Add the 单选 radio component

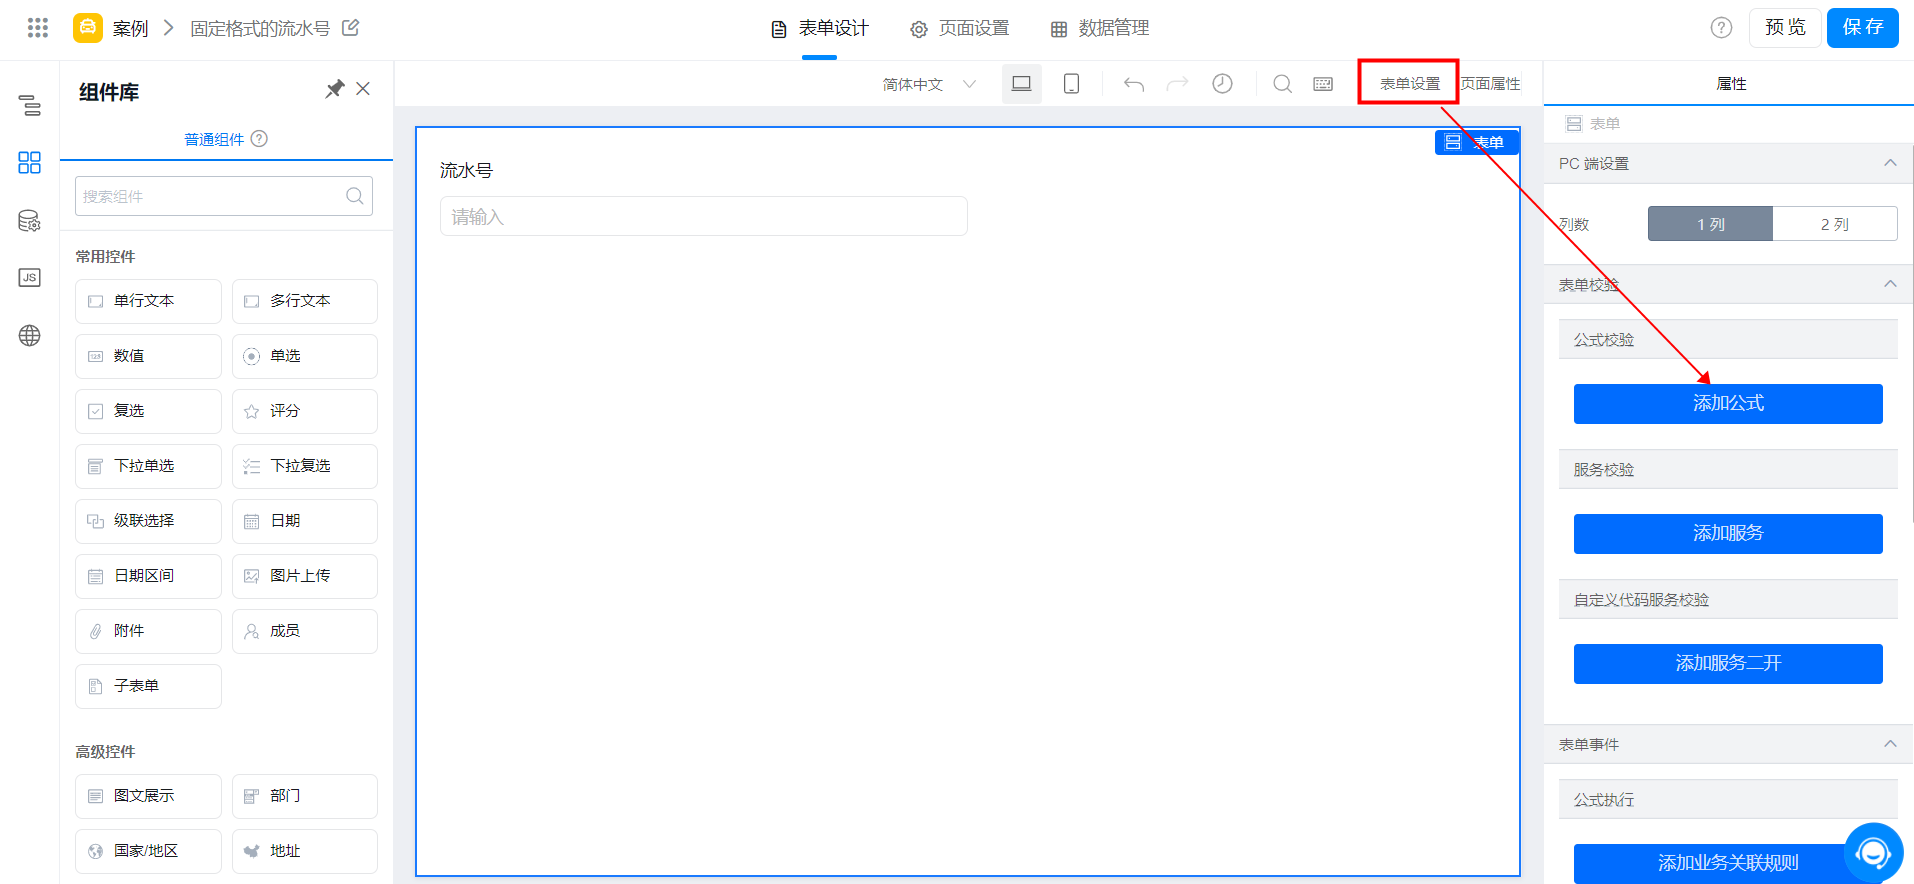[305, 356]
